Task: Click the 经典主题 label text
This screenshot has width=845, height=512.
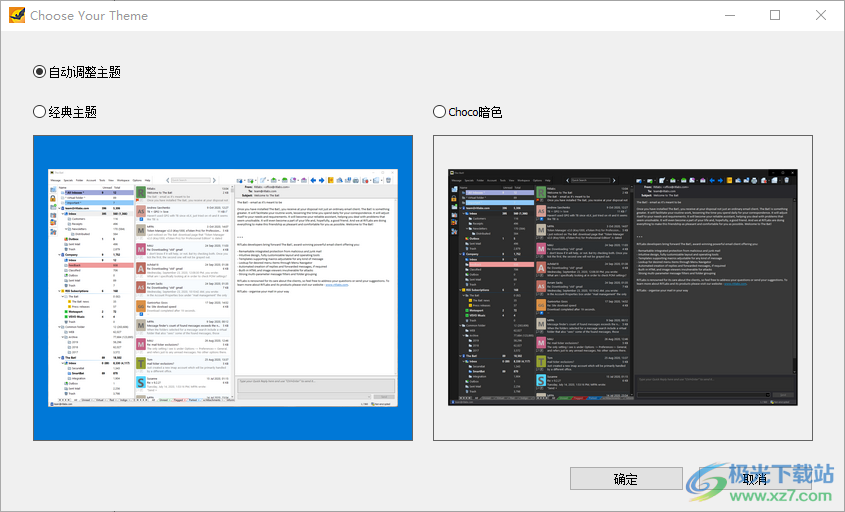Action: 73,112
